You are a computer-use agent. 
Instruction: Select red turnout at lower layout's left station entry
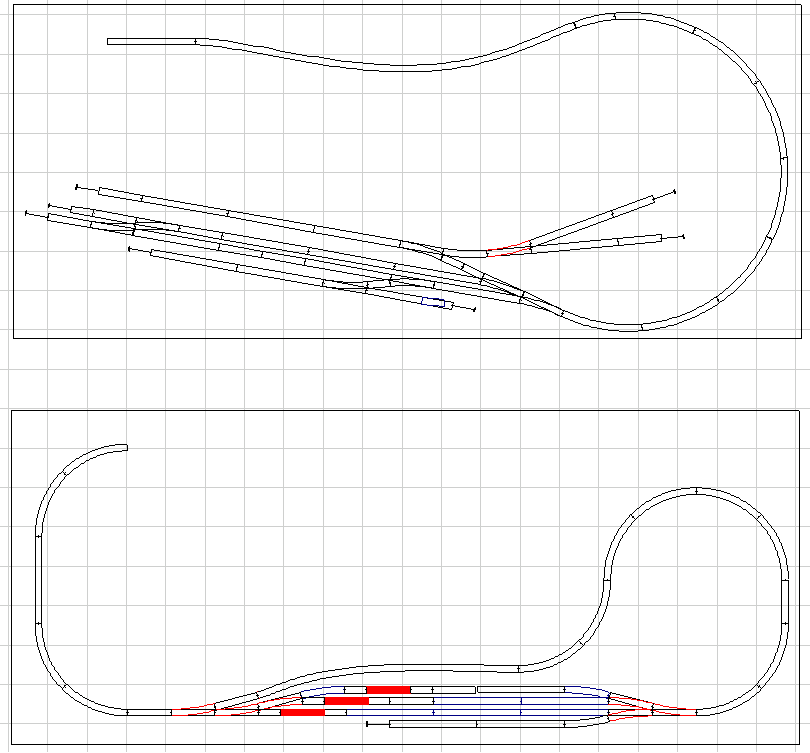coord(193,709)
